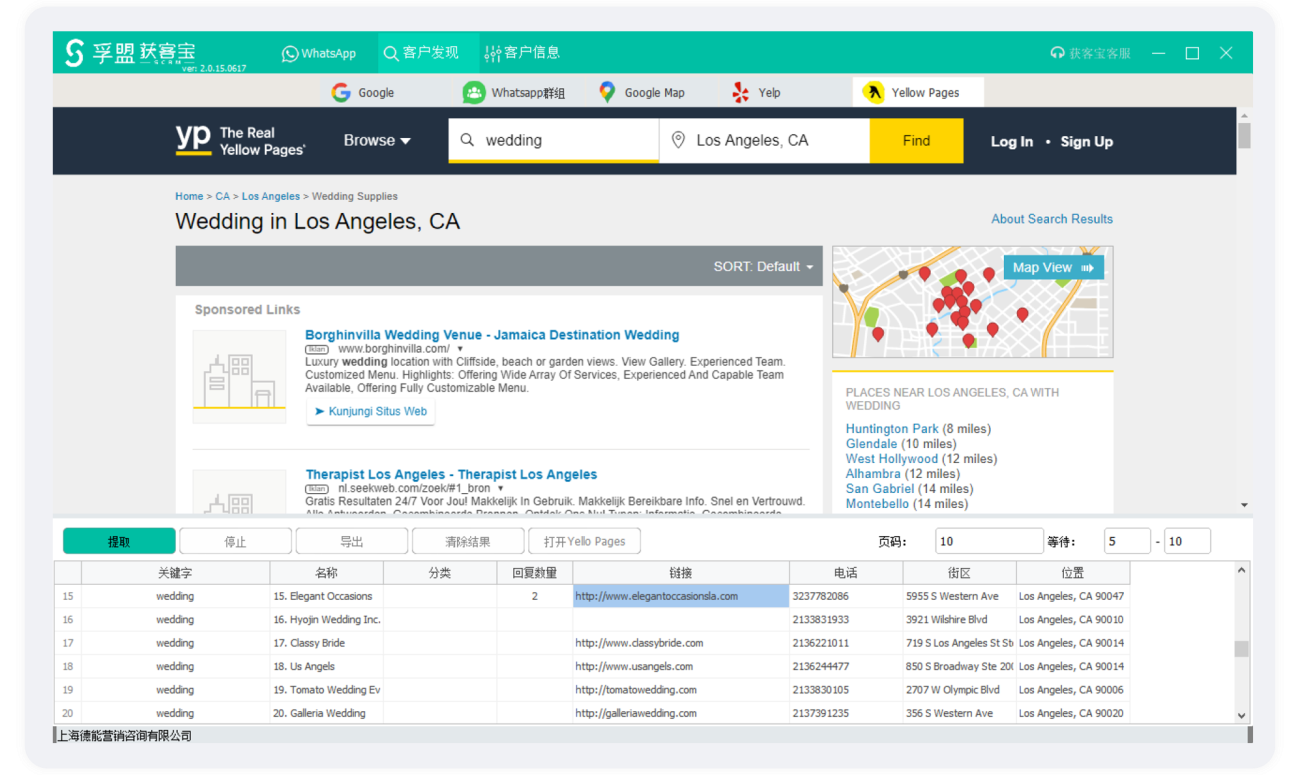Select the Google source tab

(363, 92)
